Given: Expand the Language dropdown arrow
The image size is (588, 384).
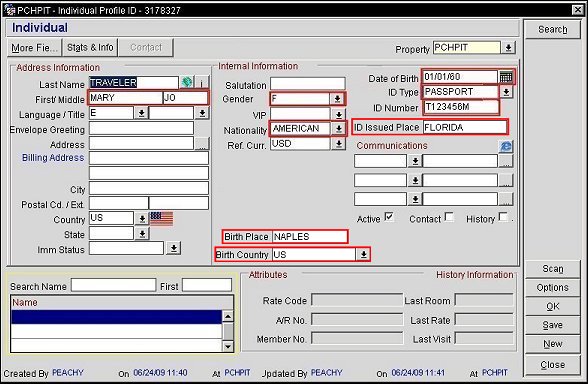Looking at the screenshot, I should click(141, 113).
